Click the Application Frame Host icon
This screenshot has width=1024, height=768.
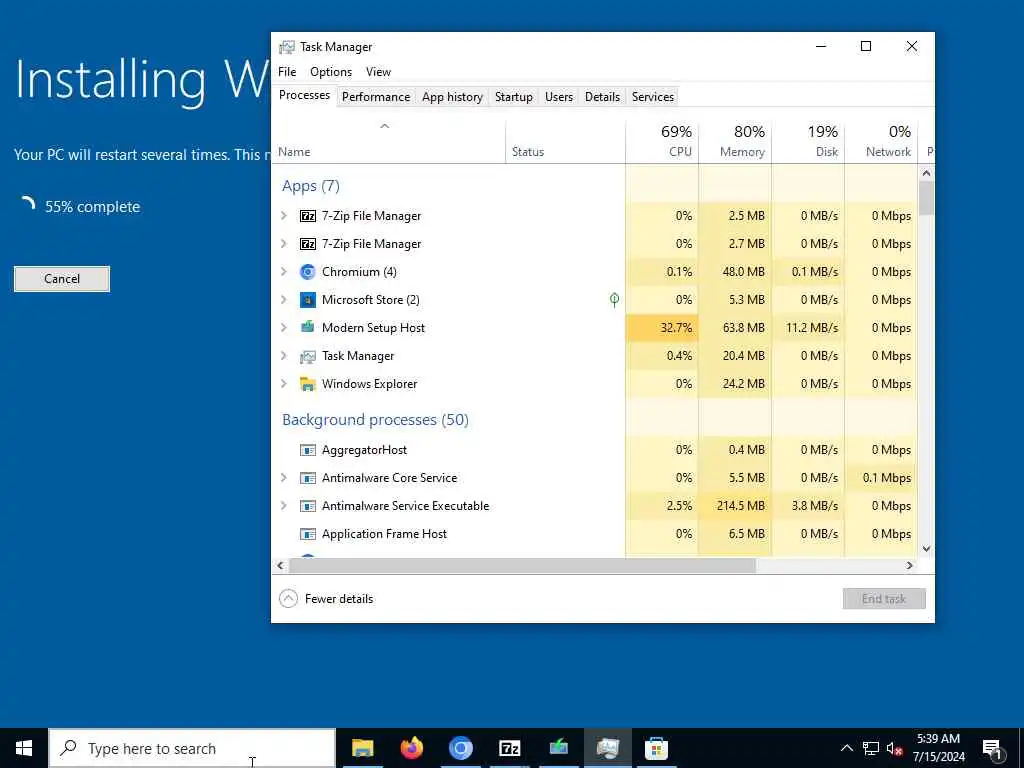pos(308,534)
